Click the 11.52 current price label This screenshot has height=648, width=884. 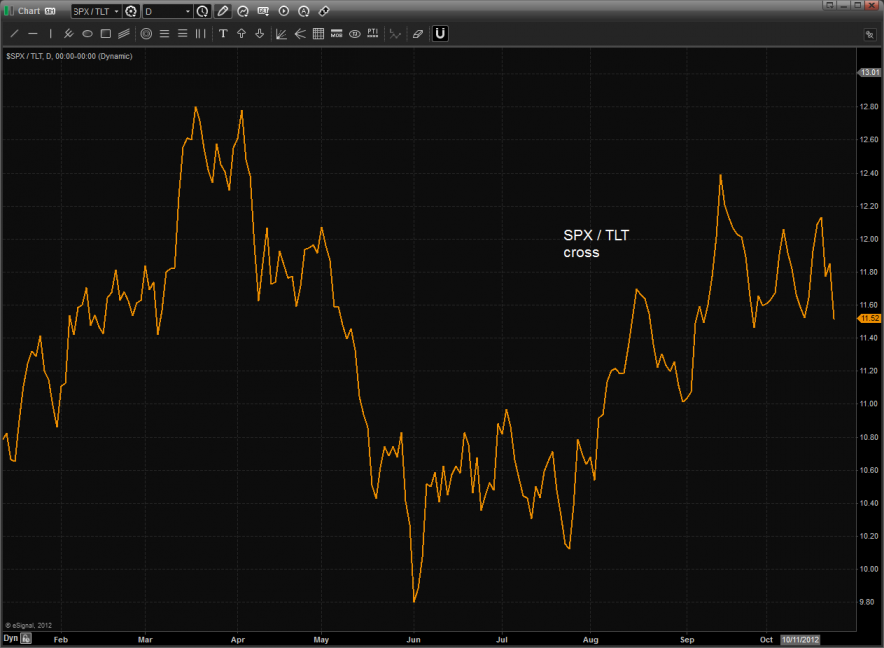click(x=868, y=318)
